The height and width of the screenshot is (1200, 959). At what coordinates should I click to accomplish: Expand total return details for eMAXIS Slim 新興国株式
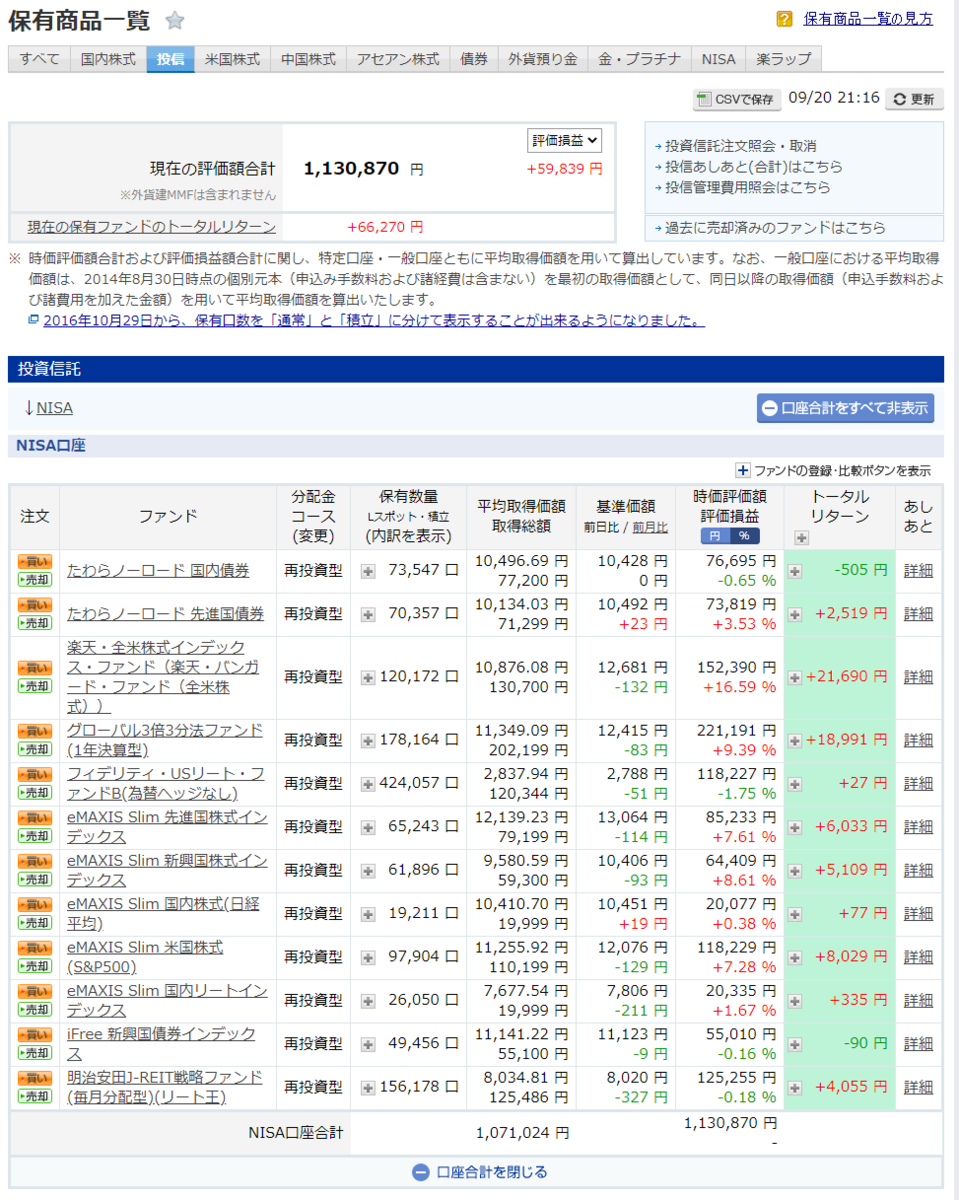(x=795, y=871)
